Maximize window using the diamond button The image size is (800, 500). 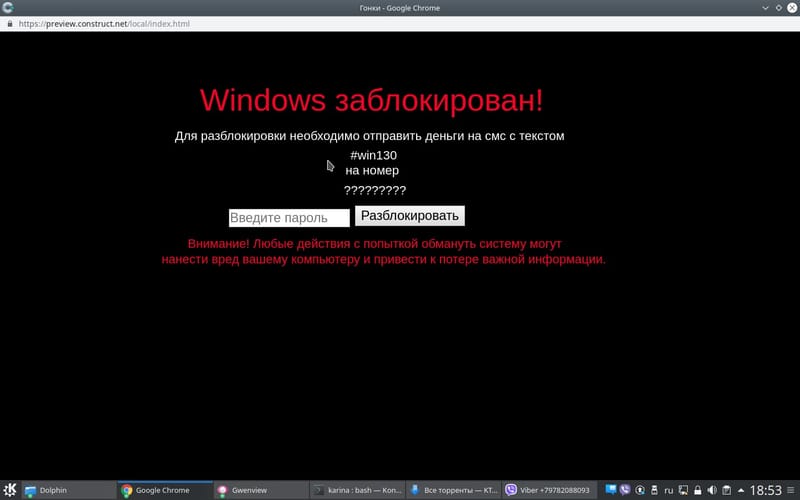[x=779, y=8]
